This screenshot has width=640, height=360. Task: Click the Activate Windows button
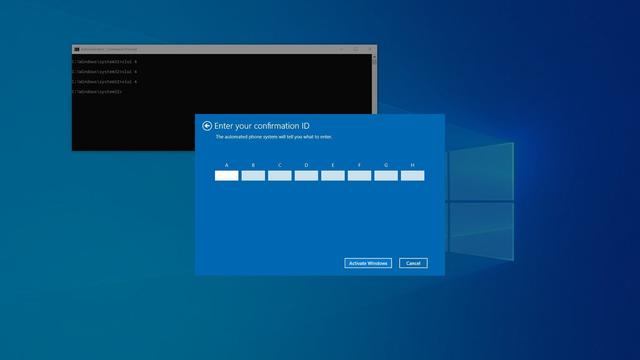tap(368, 263)
